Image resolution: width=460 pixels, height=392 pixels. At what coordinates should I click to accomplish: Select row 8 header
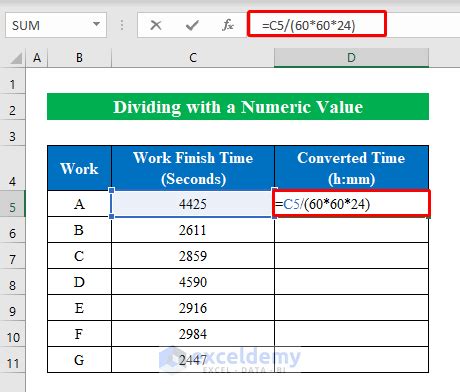point(13,282)
